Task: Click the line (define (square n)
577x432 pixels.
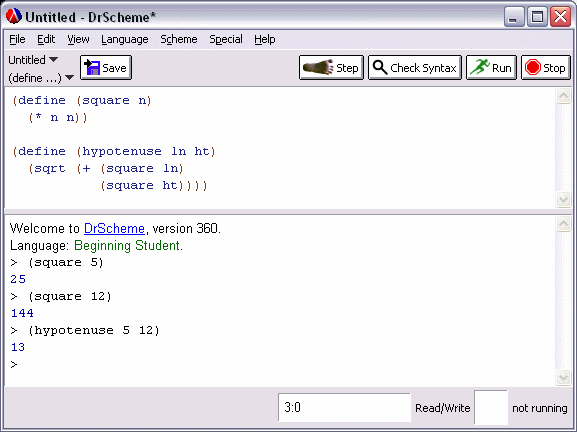Action: coord(82,100)
